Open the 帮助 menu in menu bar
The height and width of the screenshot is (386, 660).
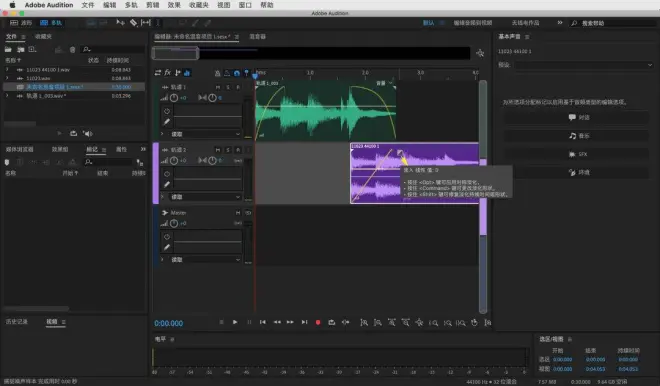coord(267,5)
